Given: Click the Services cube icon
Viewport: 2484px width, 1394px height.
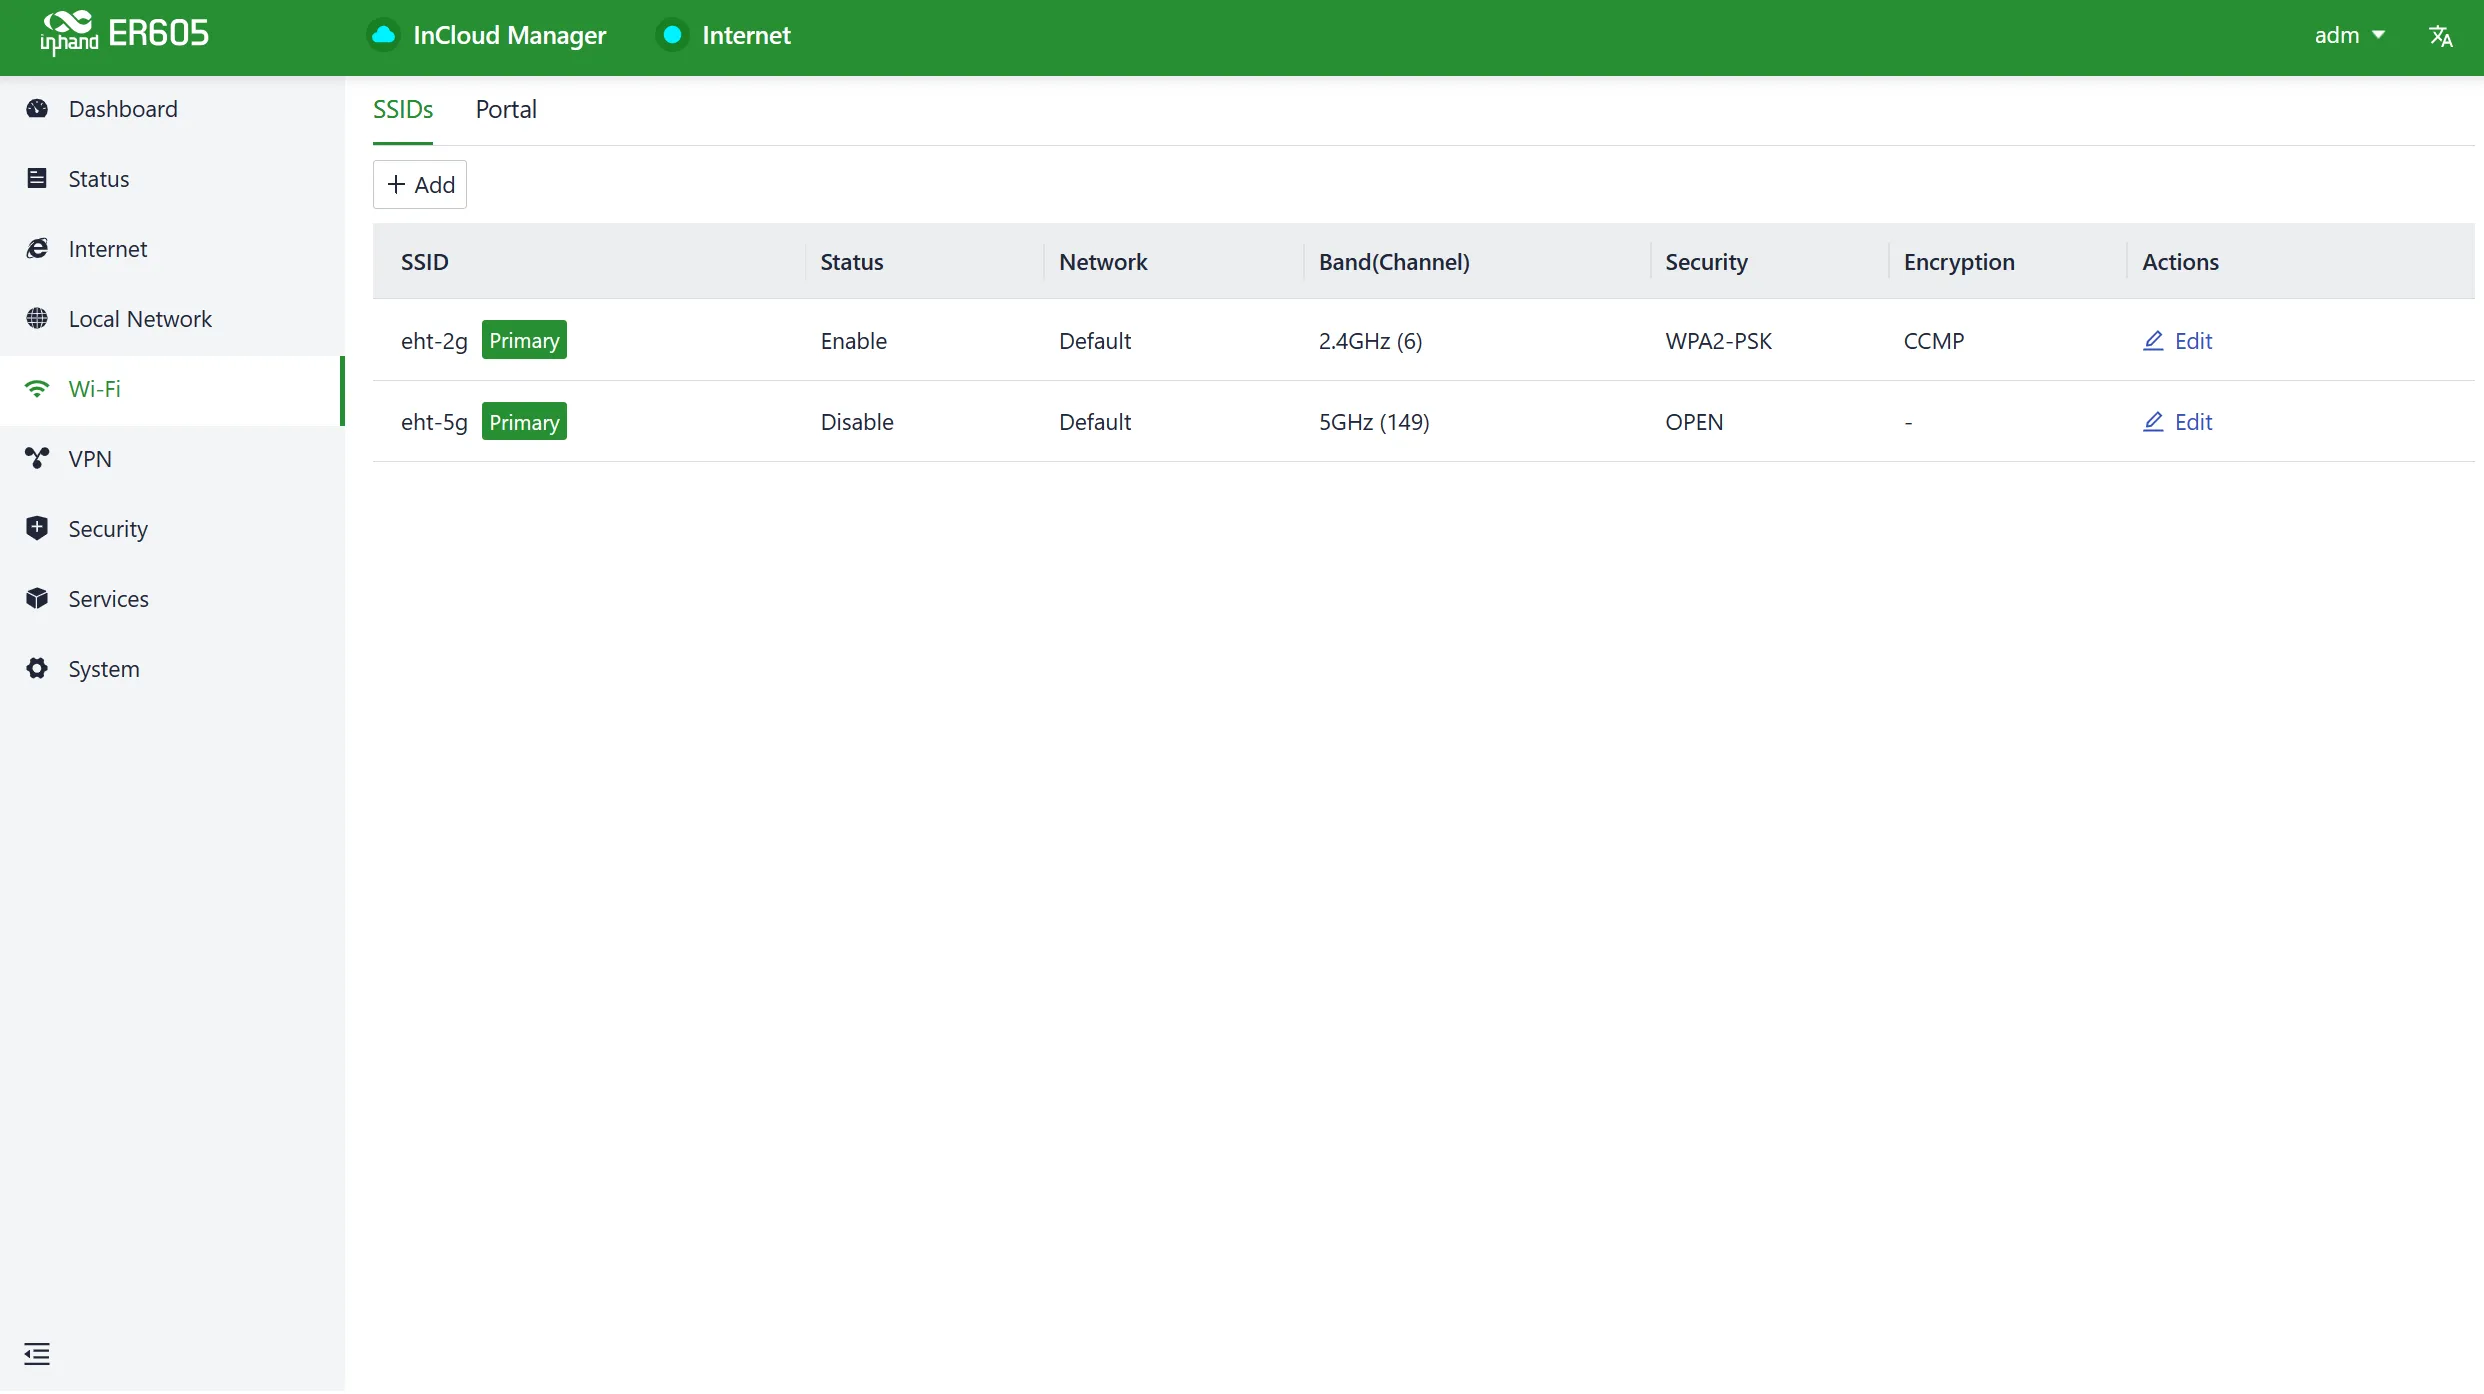Looking at the screenshot, I should [37, 599].
